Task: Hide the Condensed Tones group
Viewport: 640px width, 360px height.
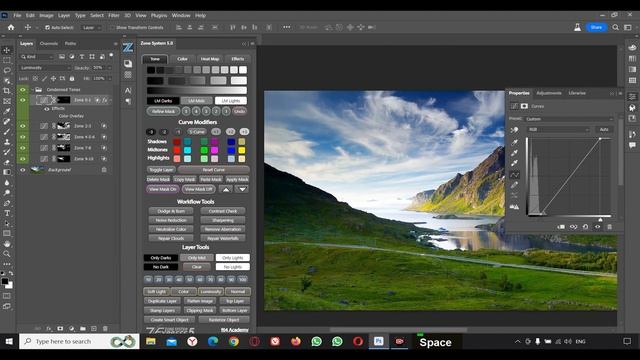Action: coord(22,89)
